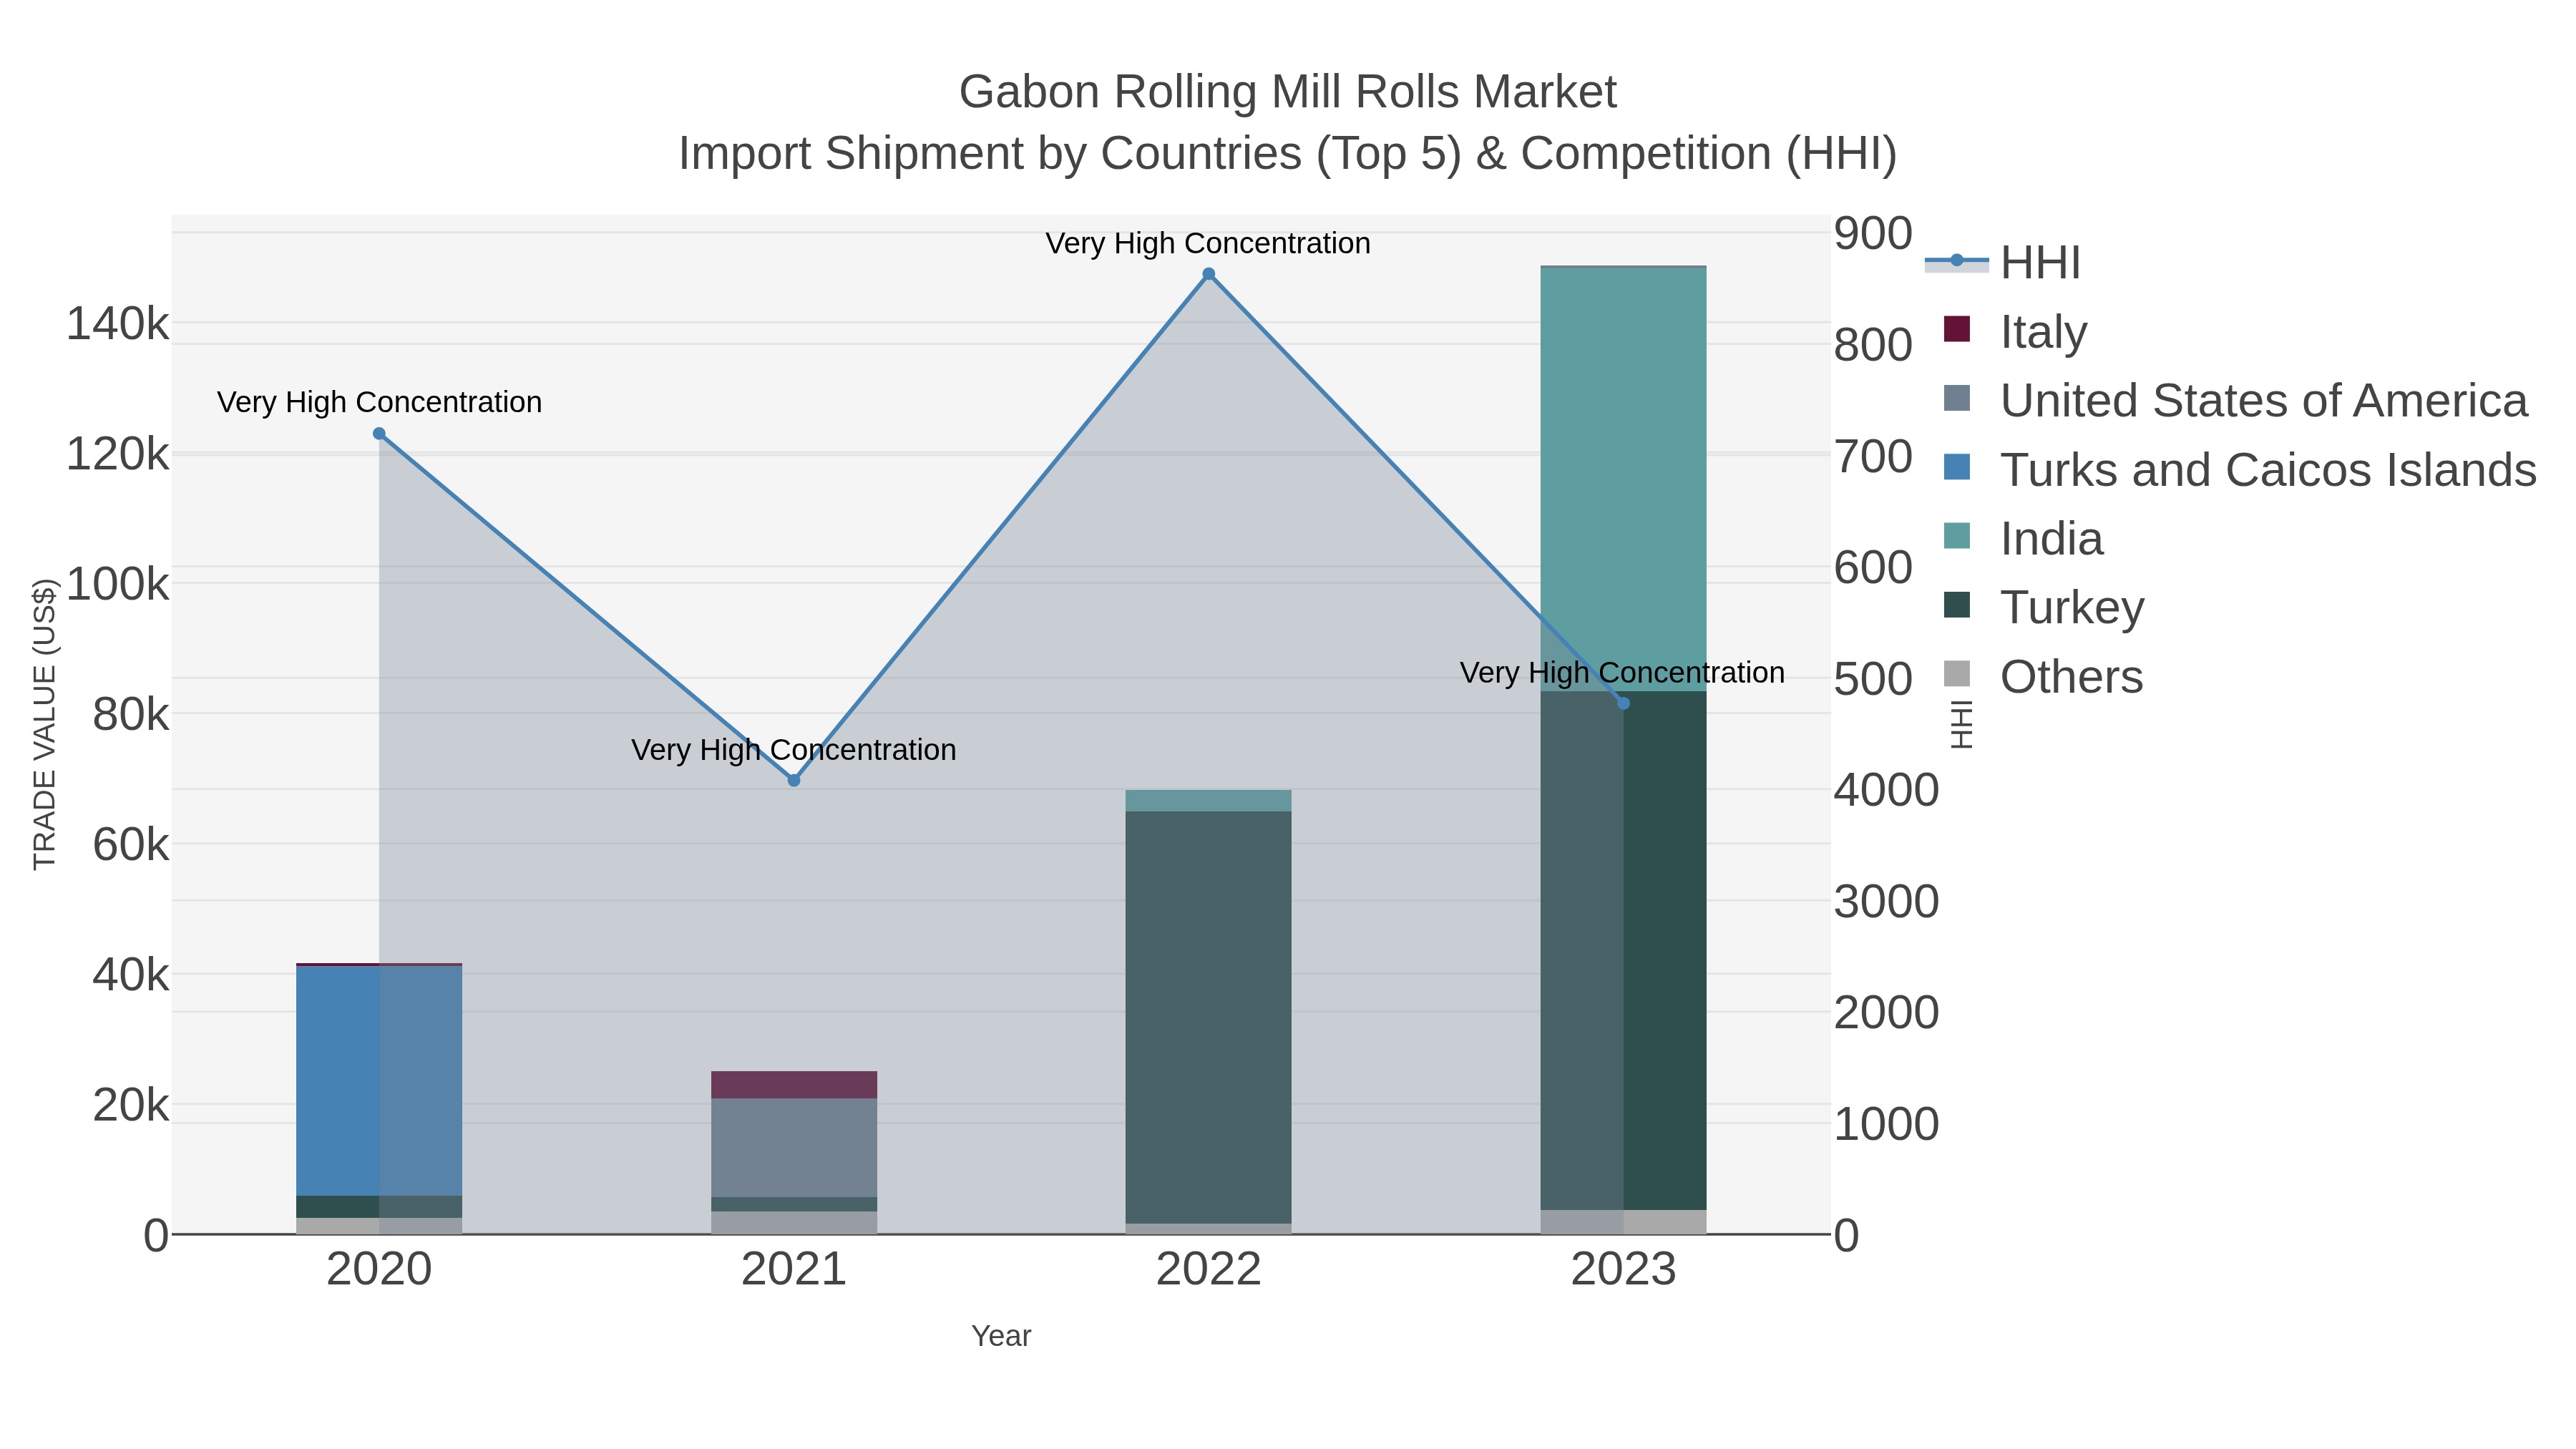
Task: Toggle Italy series in the legend
Action: [x=2015, y=331]
